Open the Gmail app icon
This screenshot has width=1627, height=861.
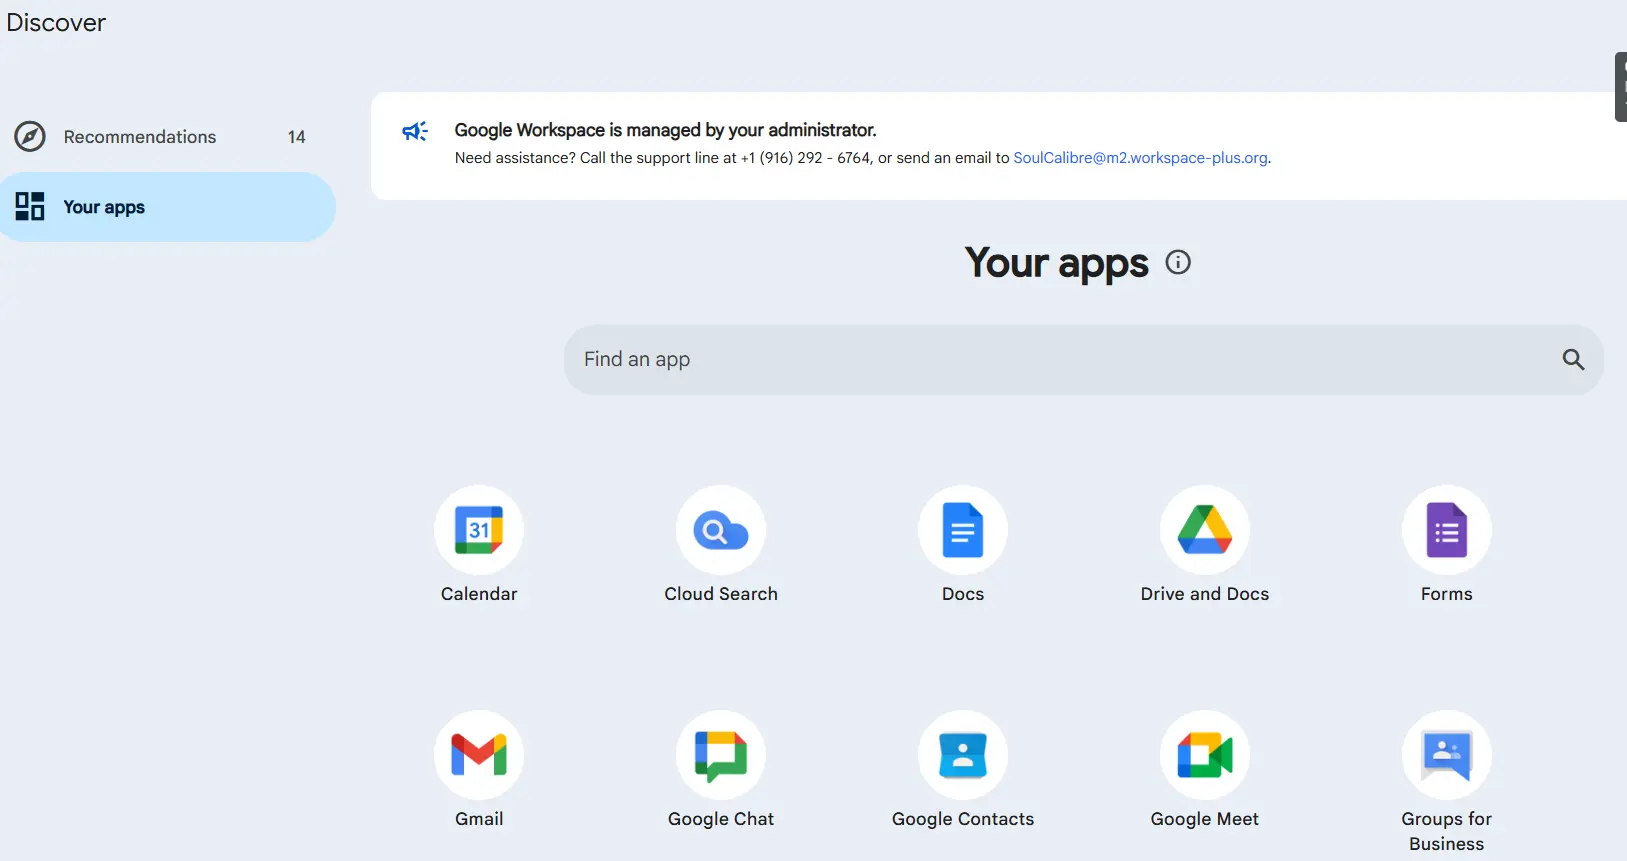(x=479, y=755)
